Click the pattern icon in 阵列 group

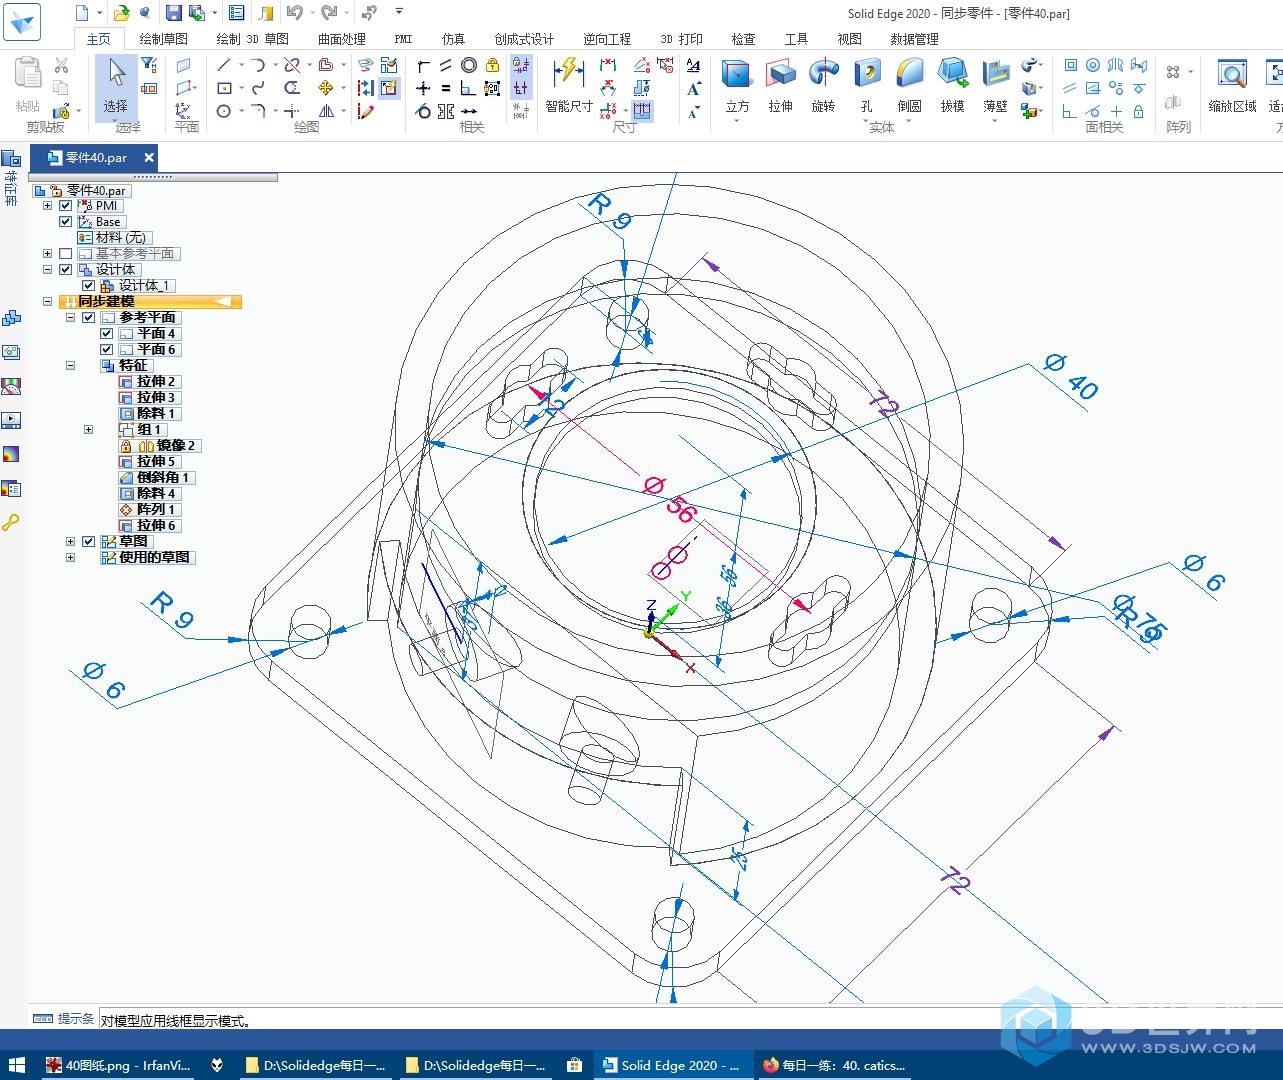click(1173, 72)
